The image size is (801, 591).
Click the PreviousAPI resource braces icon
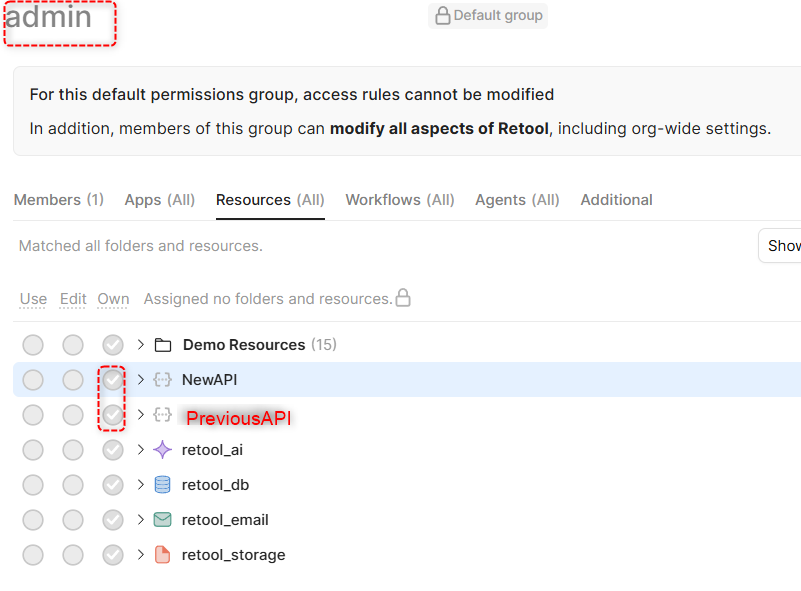(163, 415)
